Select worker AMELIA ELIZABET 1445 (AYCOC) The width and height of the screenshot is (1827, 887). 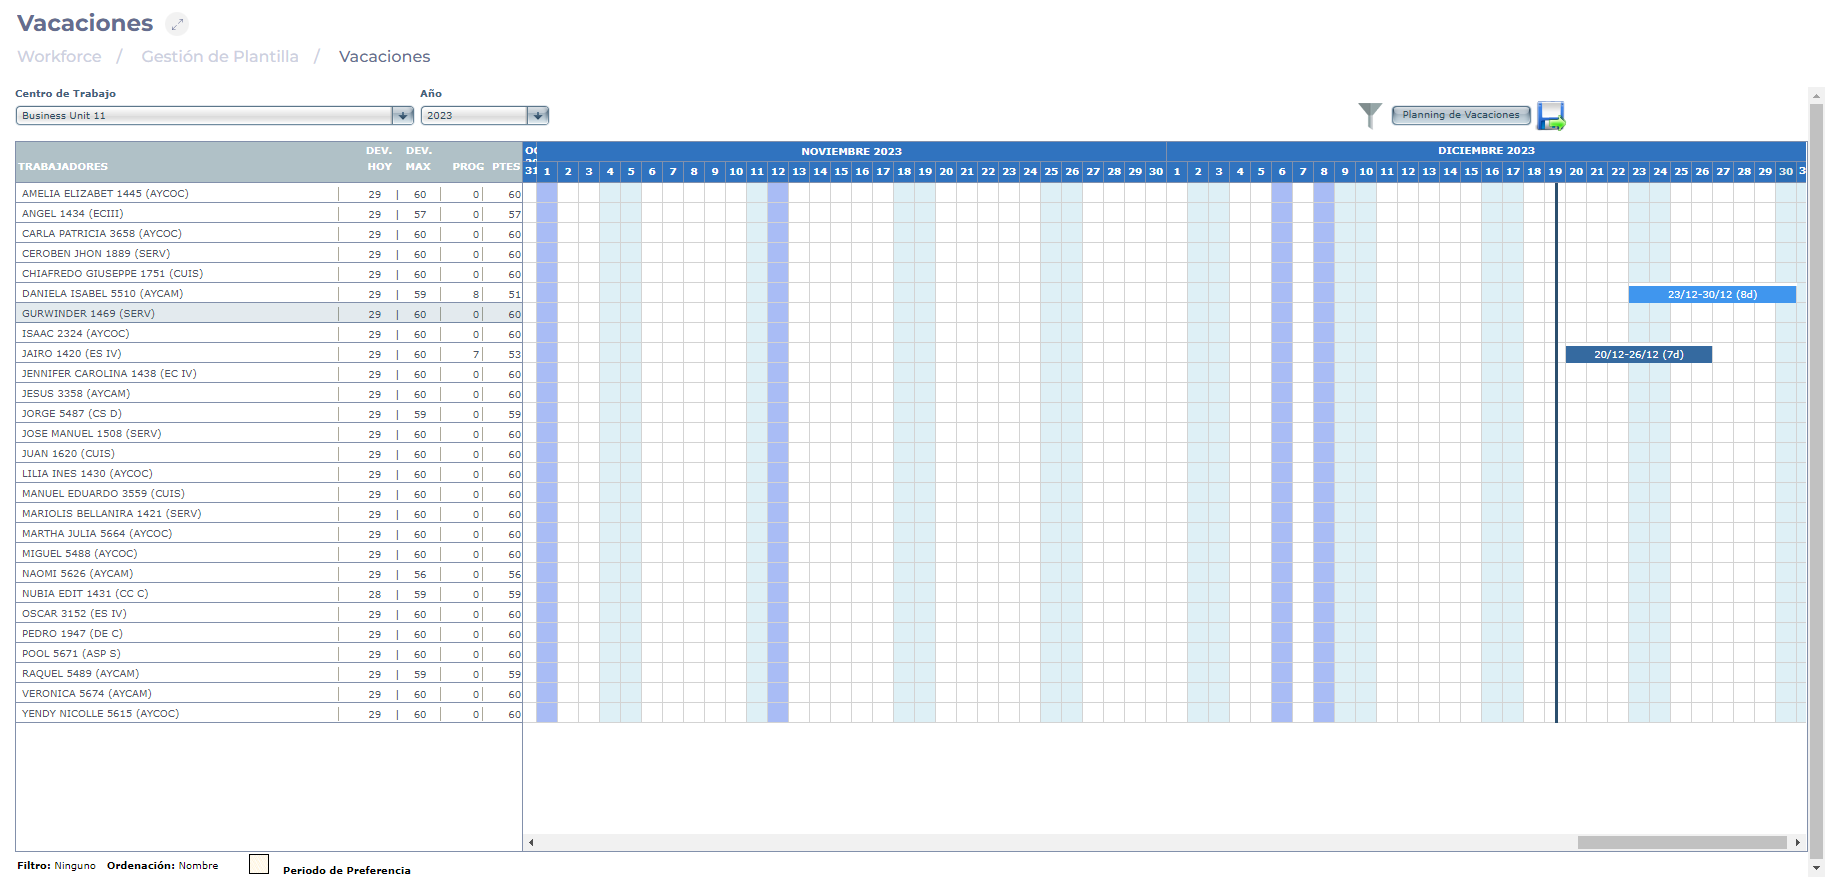coord(105,193)
